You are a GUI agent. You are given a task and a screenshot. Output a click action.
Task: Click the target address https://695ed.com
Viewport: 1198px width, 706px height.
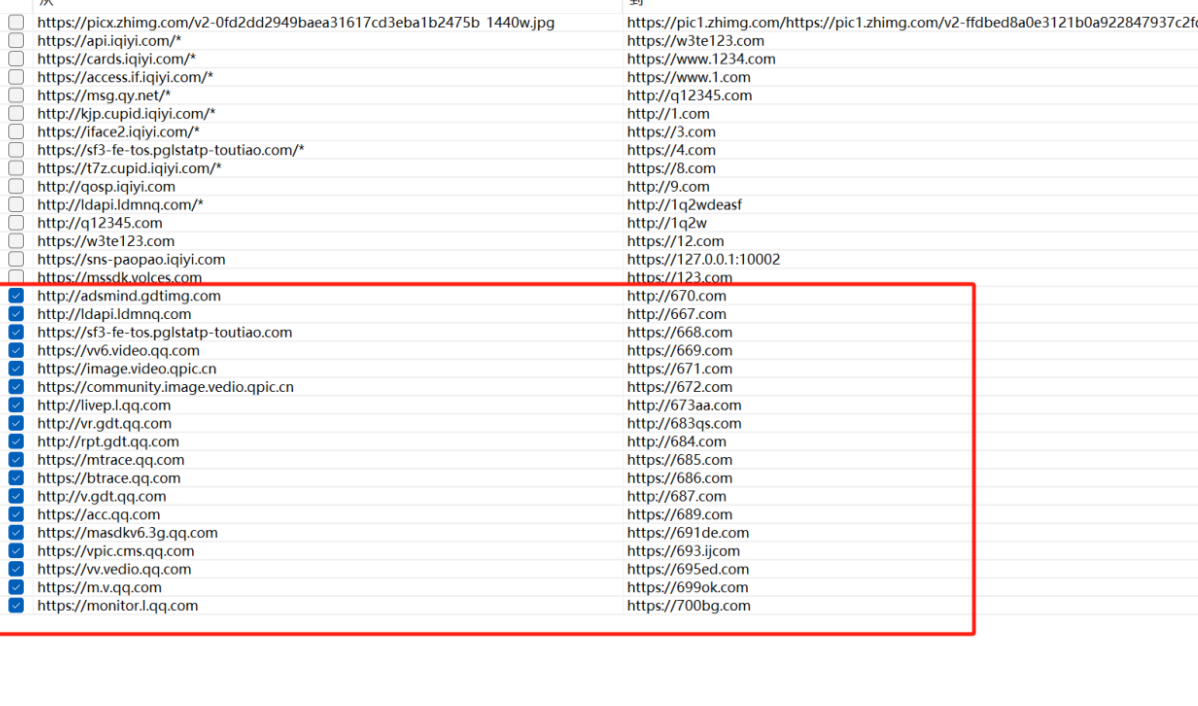click(688, 569)
